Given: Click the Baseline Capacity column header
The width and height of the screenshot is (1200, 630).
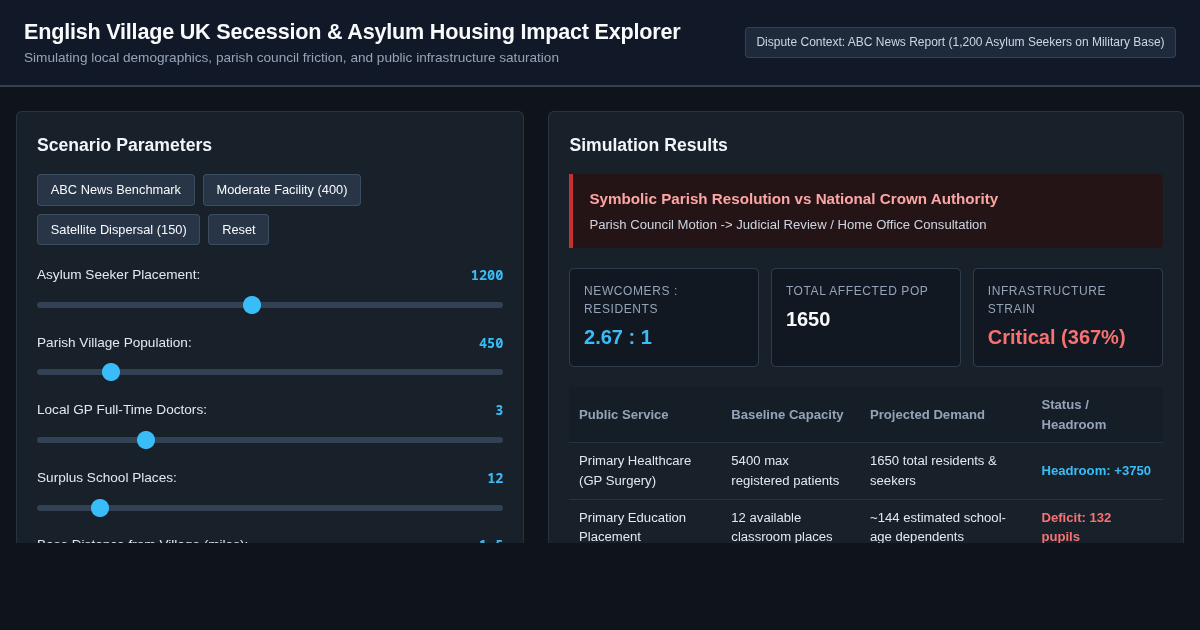Looking at the screenshot, I should coord(787,415).
